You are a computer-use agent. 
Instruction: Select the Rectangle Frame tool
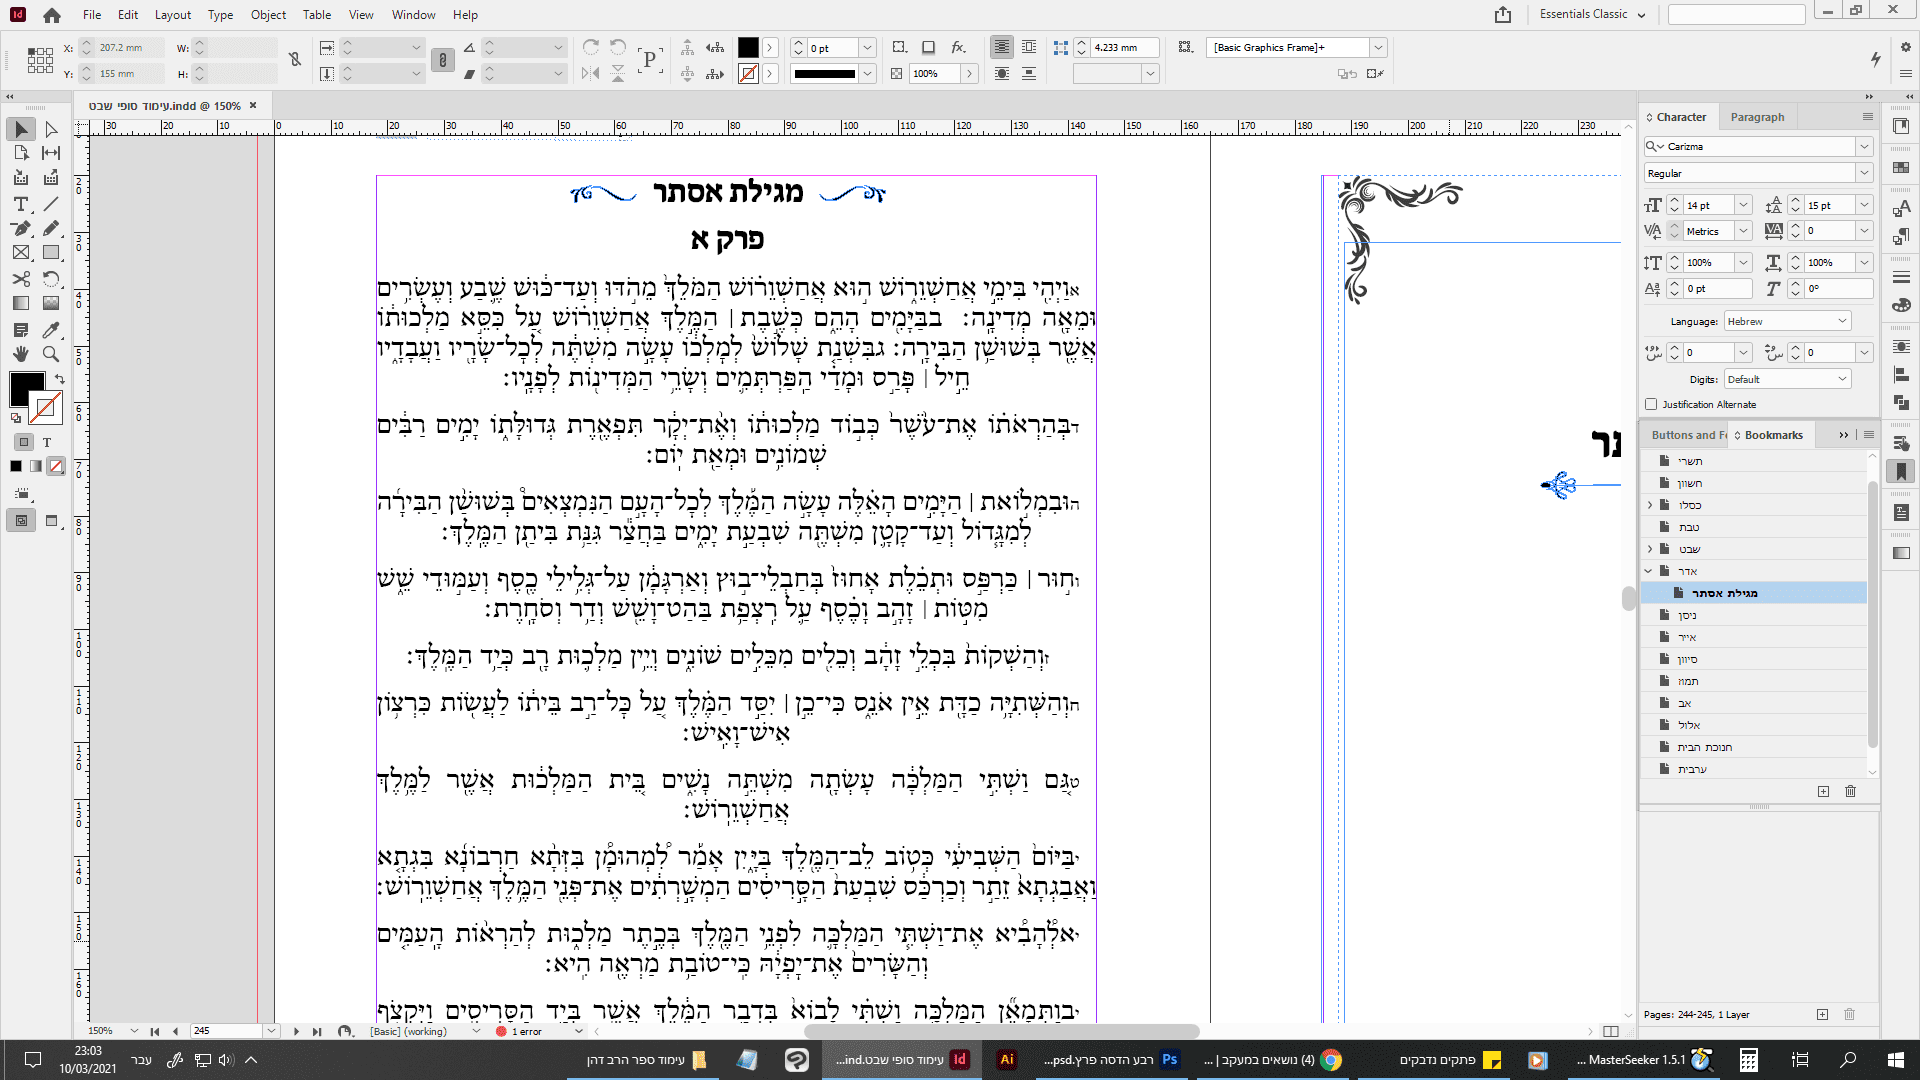click(x=20, y=254)
